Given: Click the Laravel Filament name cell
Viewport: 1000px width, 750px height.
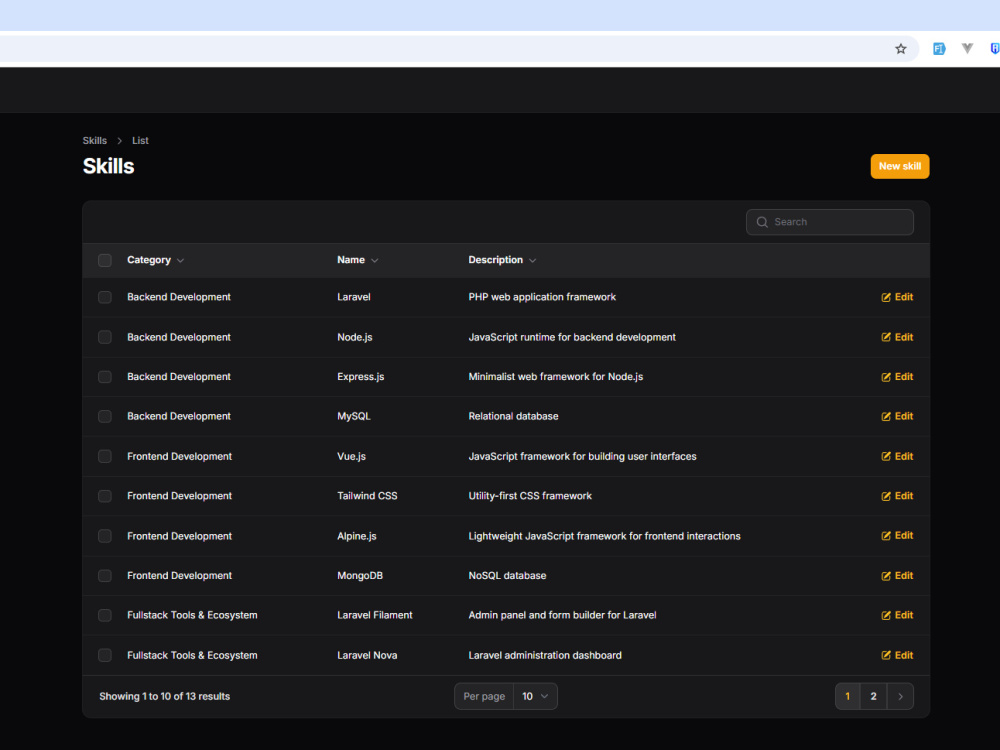Looking at the screenshot, I should 374,615.
